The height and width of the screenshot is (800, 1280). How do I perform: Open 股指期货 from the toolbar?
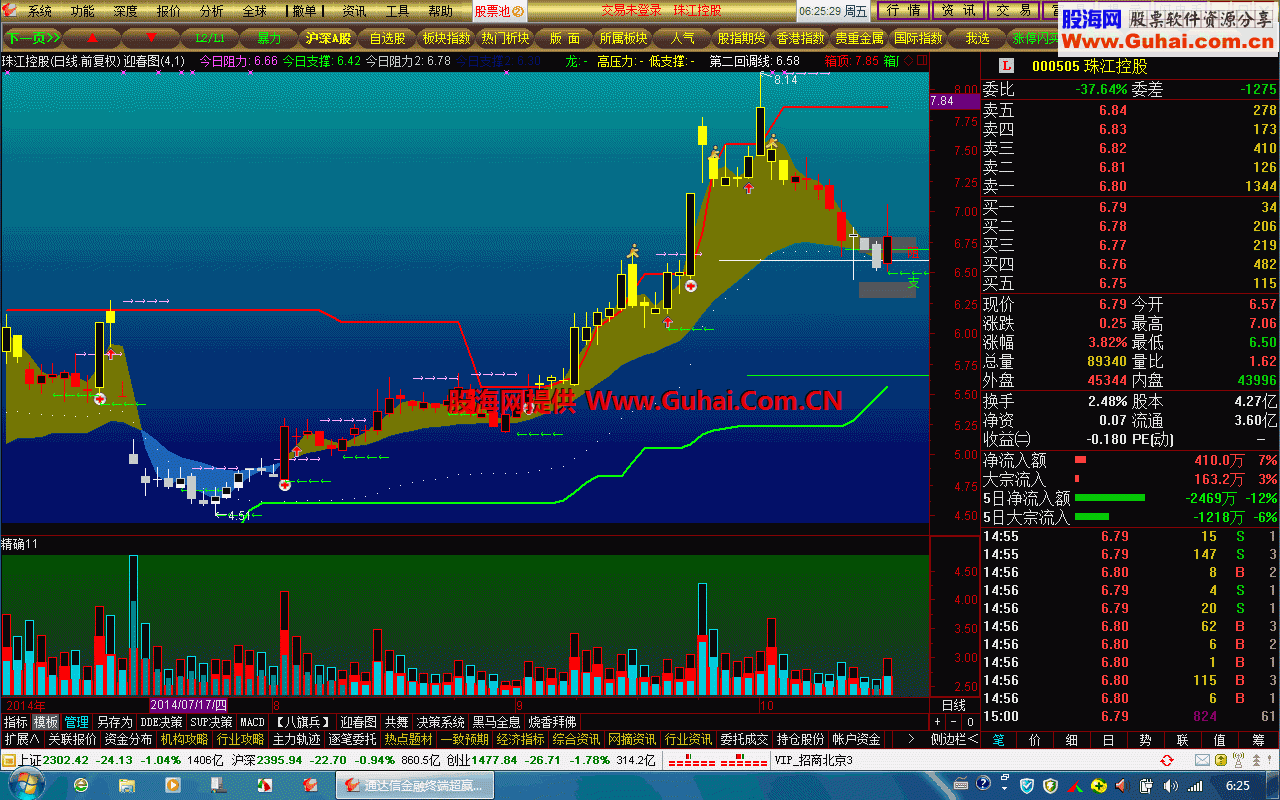click(x=742, y=38)
